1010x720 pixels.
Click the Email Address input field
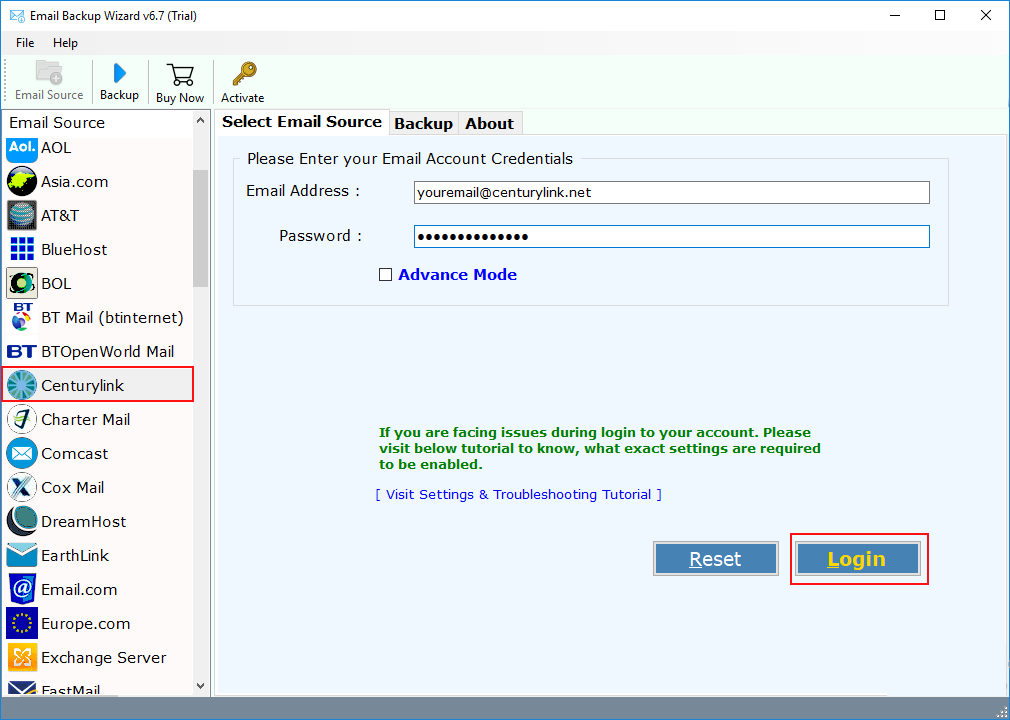pos(672,193)
